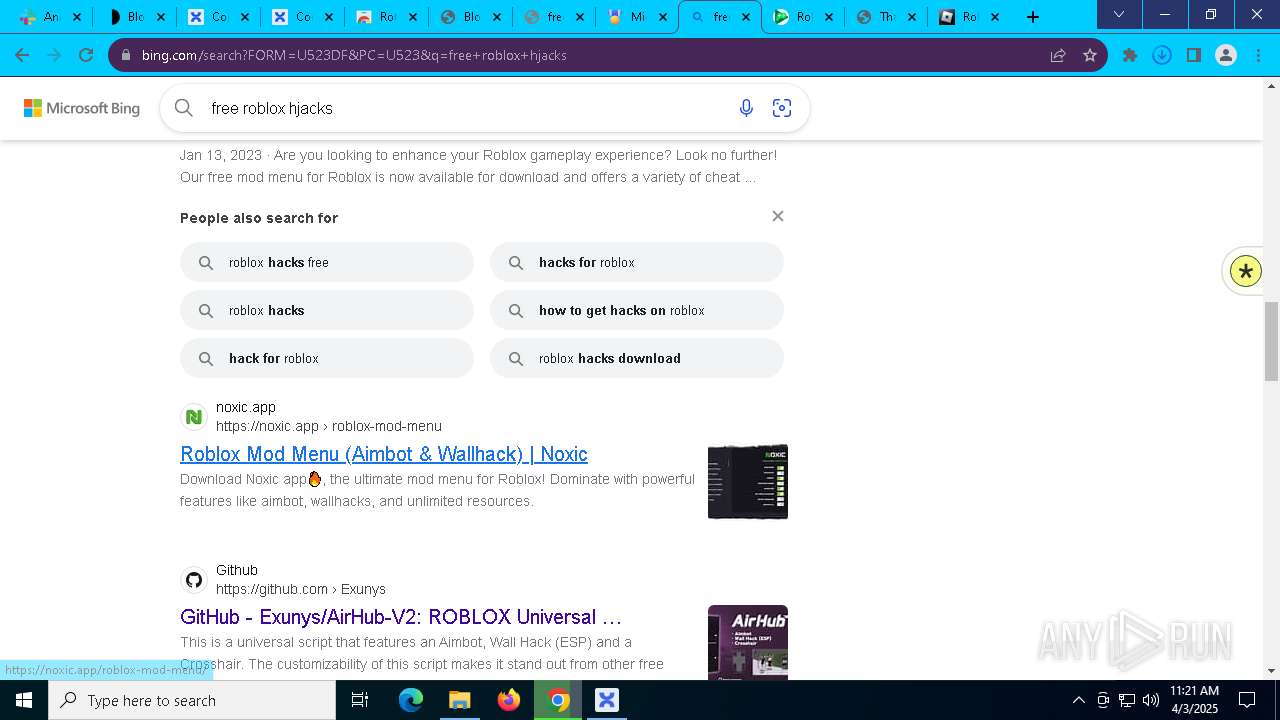The width and height of the screenshot is (1280, 720).
Task: Open Task View on the taskbar
Action: tap(360, 700)
